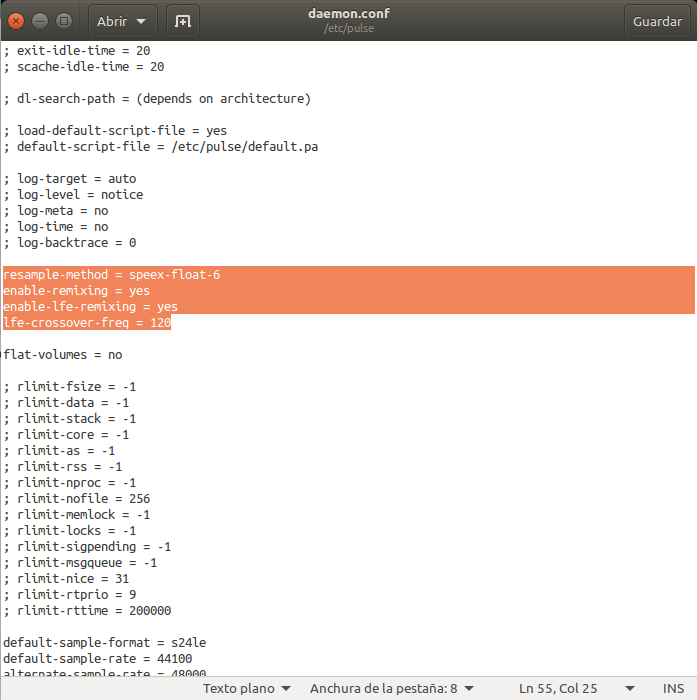Maximize the text editor window
This screenshot has height=700, width=697.
[64, 21]
